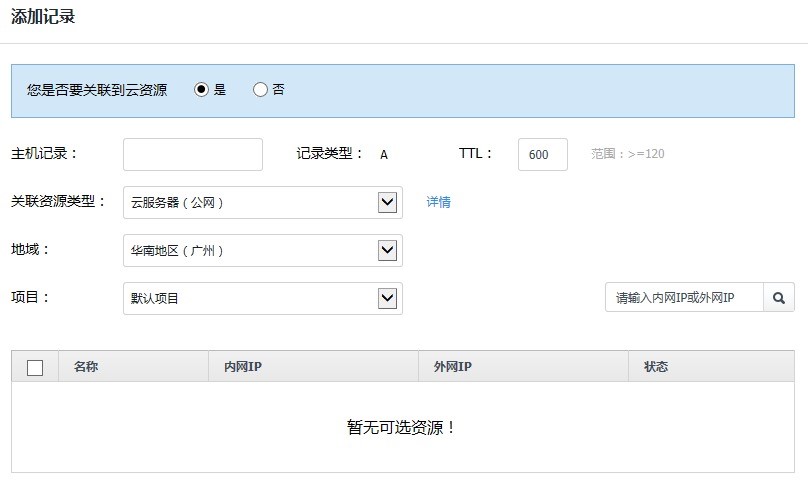Select the 否 radio button

[x=260, y=90]
